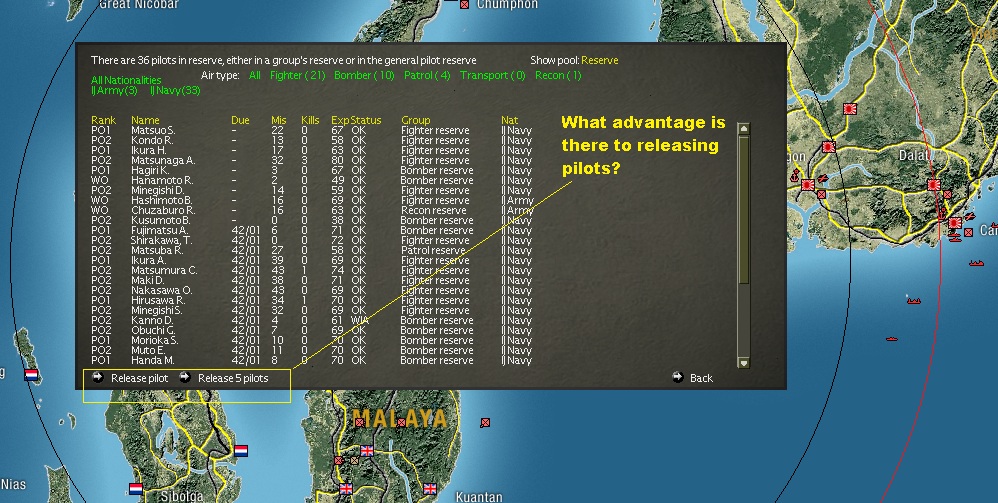This screenshot has height=503, width=998.
Task: Sort list by Nat column header
Action: [509, 120]
